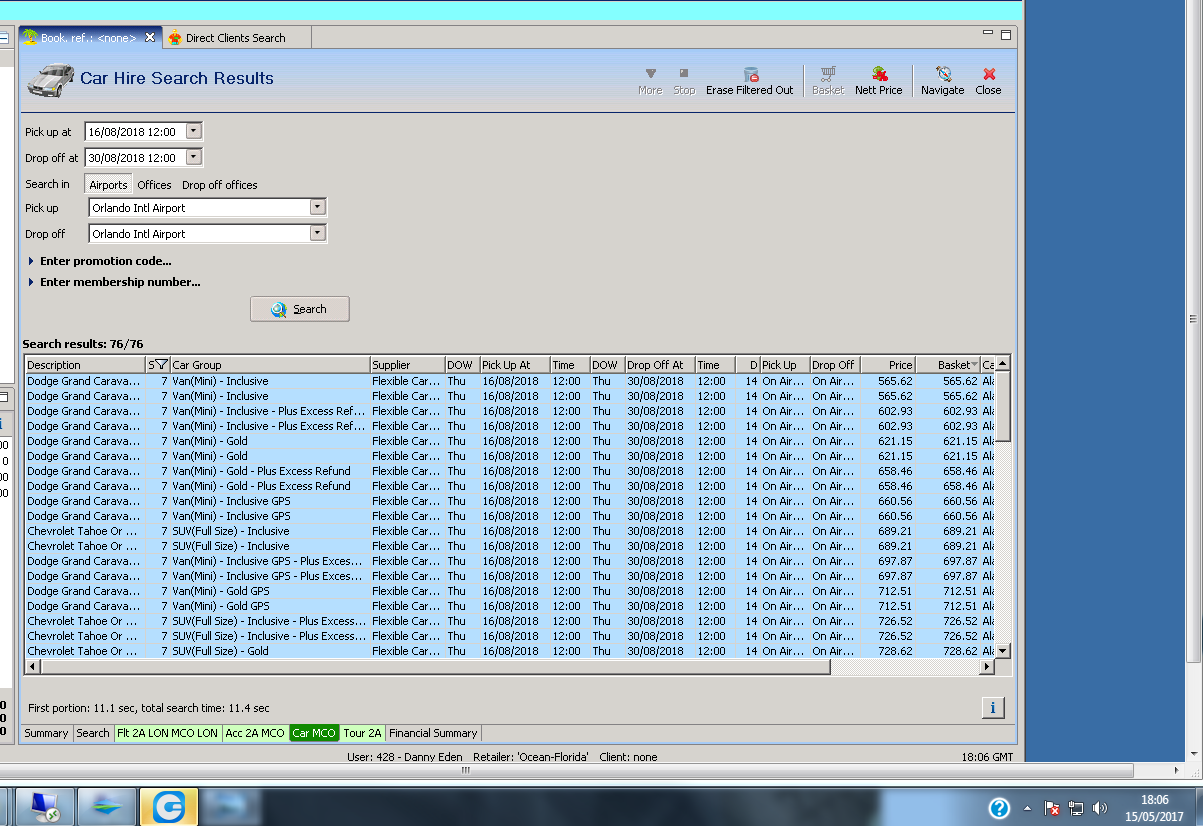Click the More toolbar icon
Viewport: 1203px width, 826px height.
pos(650,74)
